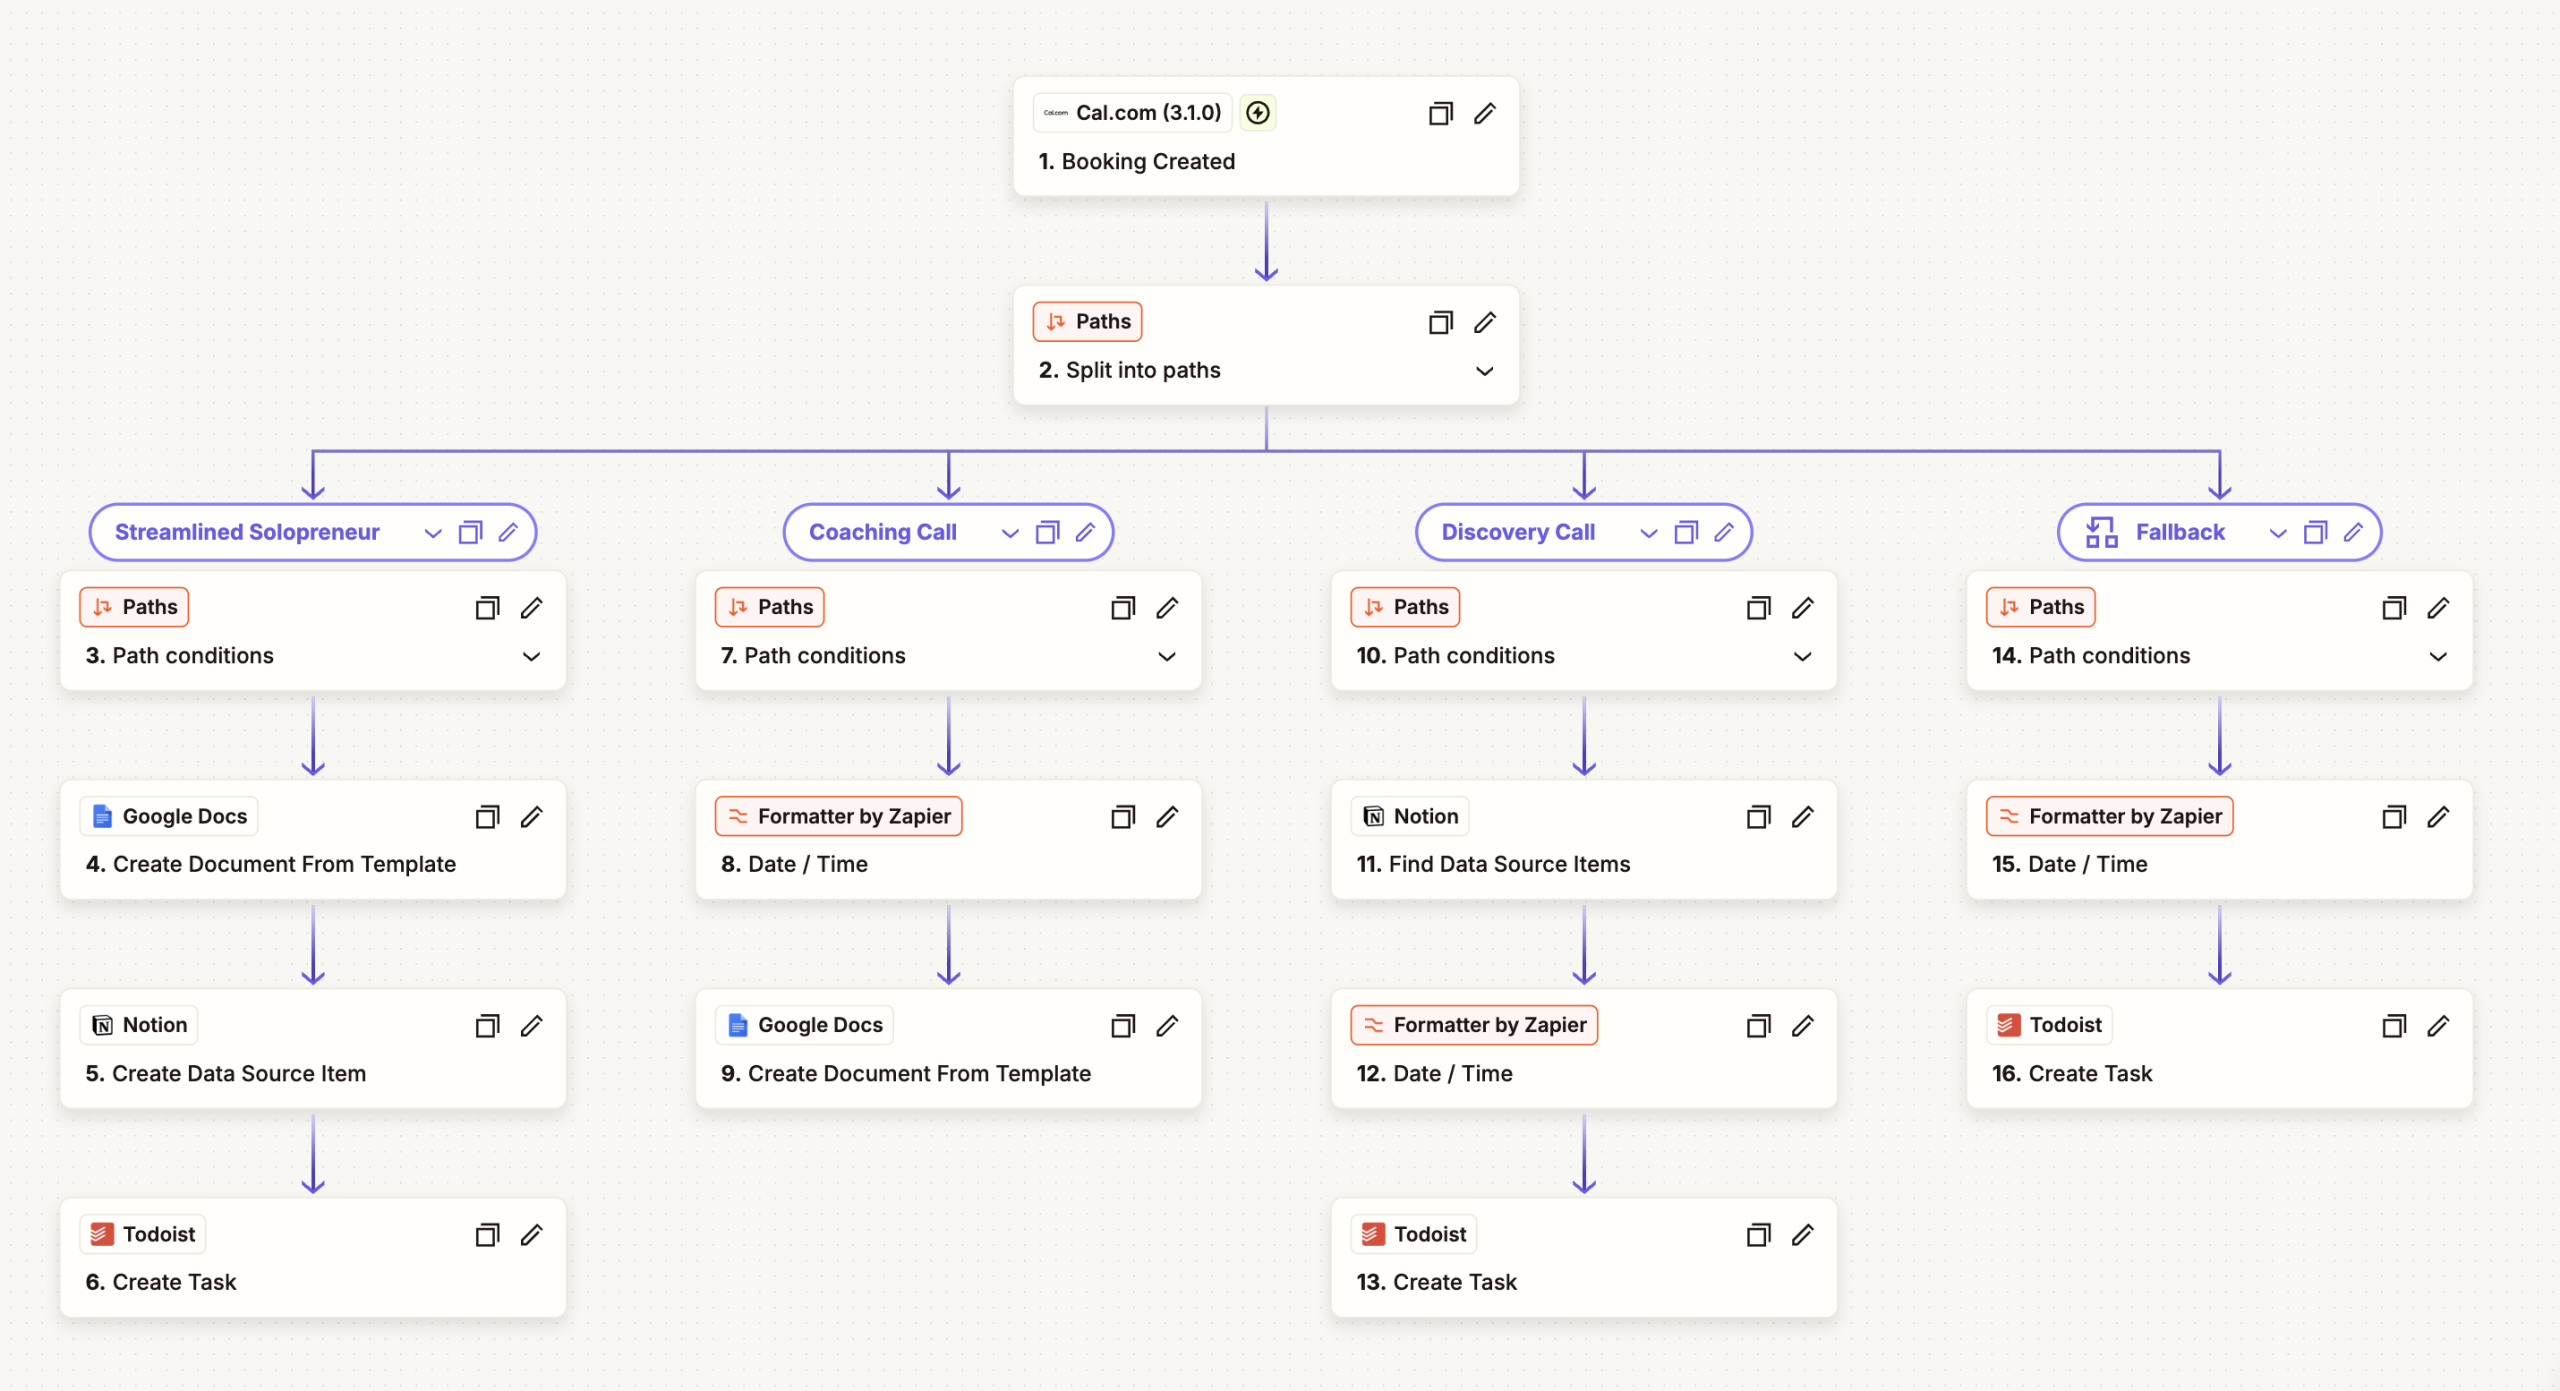Edit step 7 Path conditions
Viewport: 2560px width, 1391px height.
[x=1167, y=608]
